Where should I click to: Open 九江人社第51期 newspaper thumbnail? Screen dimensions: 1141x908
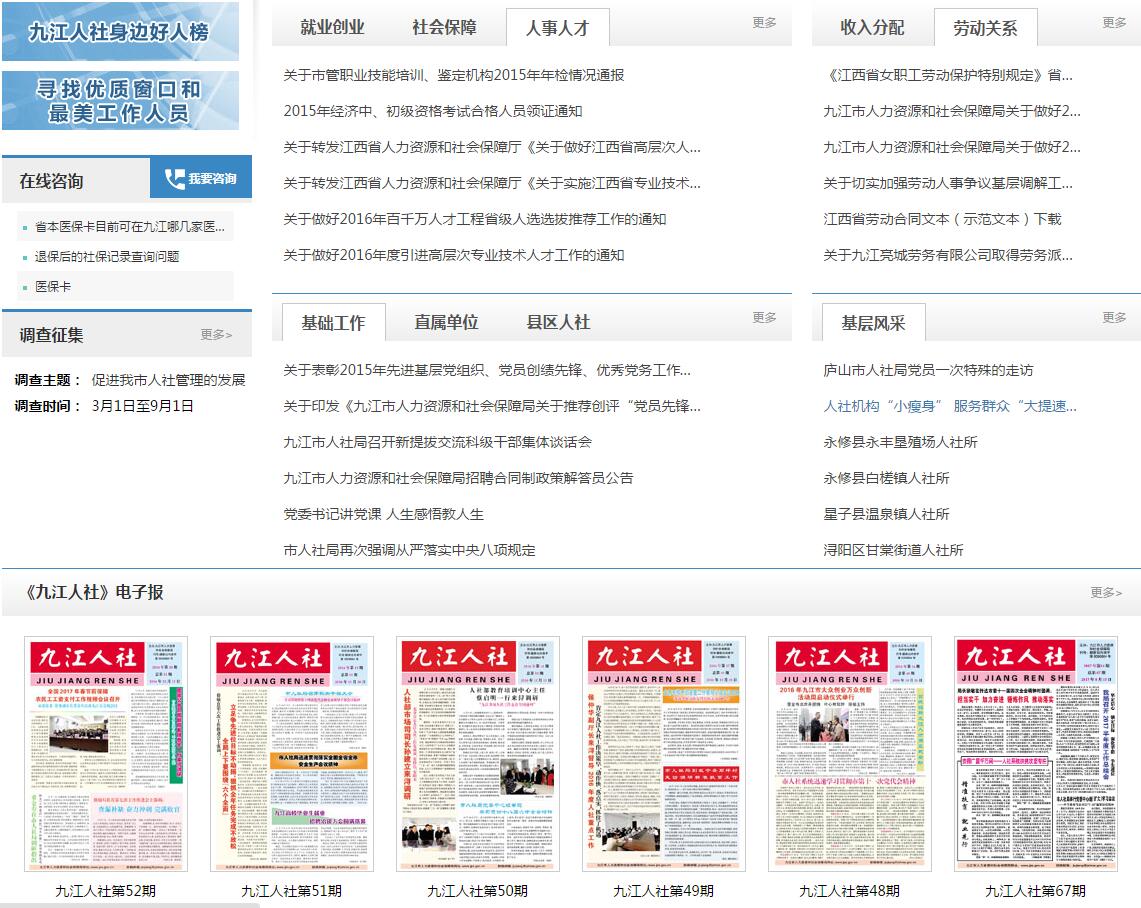tap(292, 754)
